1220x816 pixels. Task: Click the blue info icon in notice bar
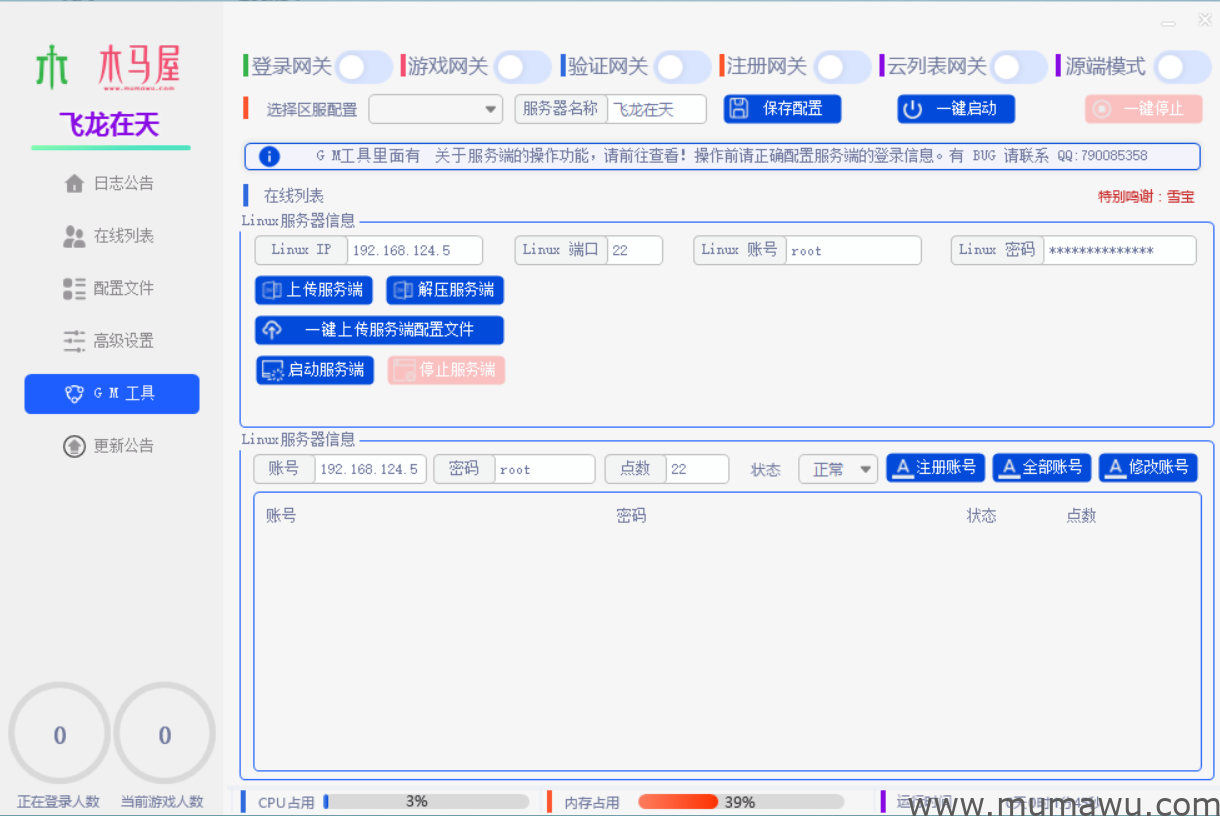(268, 155)
